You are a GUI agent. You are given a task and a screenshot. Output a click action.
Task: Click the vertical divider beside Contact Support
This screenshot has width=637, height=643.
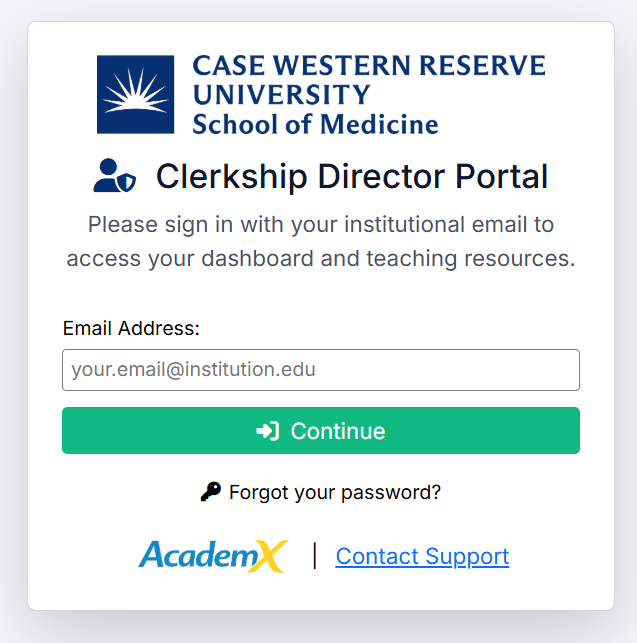pos(315,556)
